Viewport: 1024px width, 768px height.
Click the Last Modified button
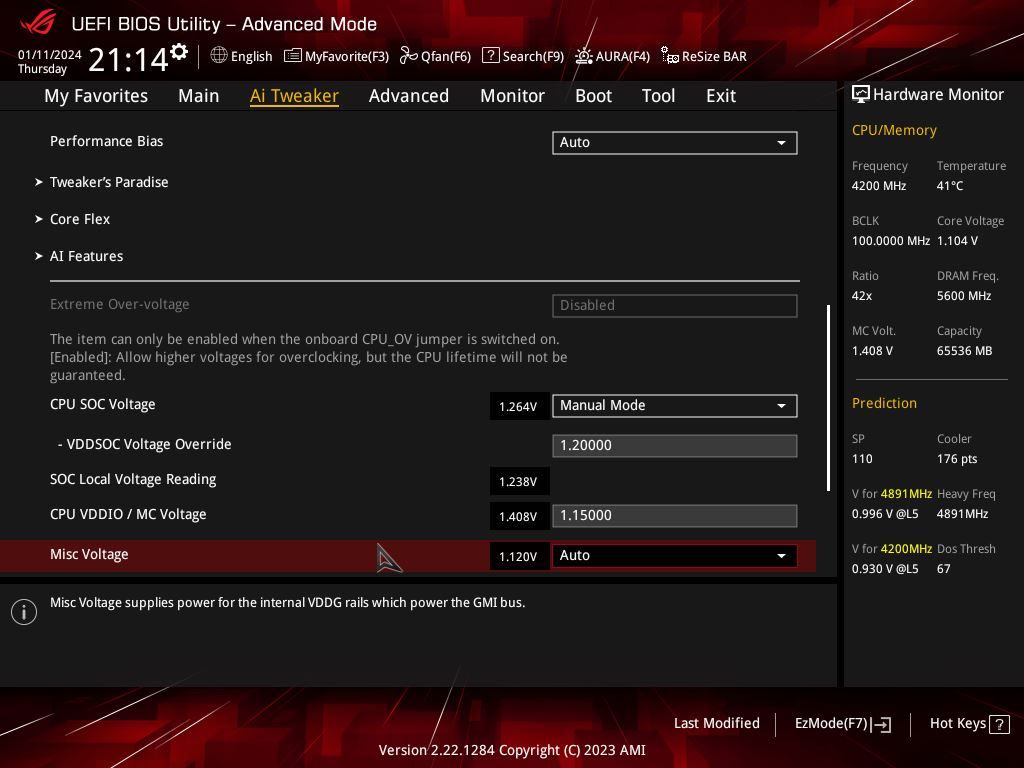pyautogui.click(x=716, y=724)
